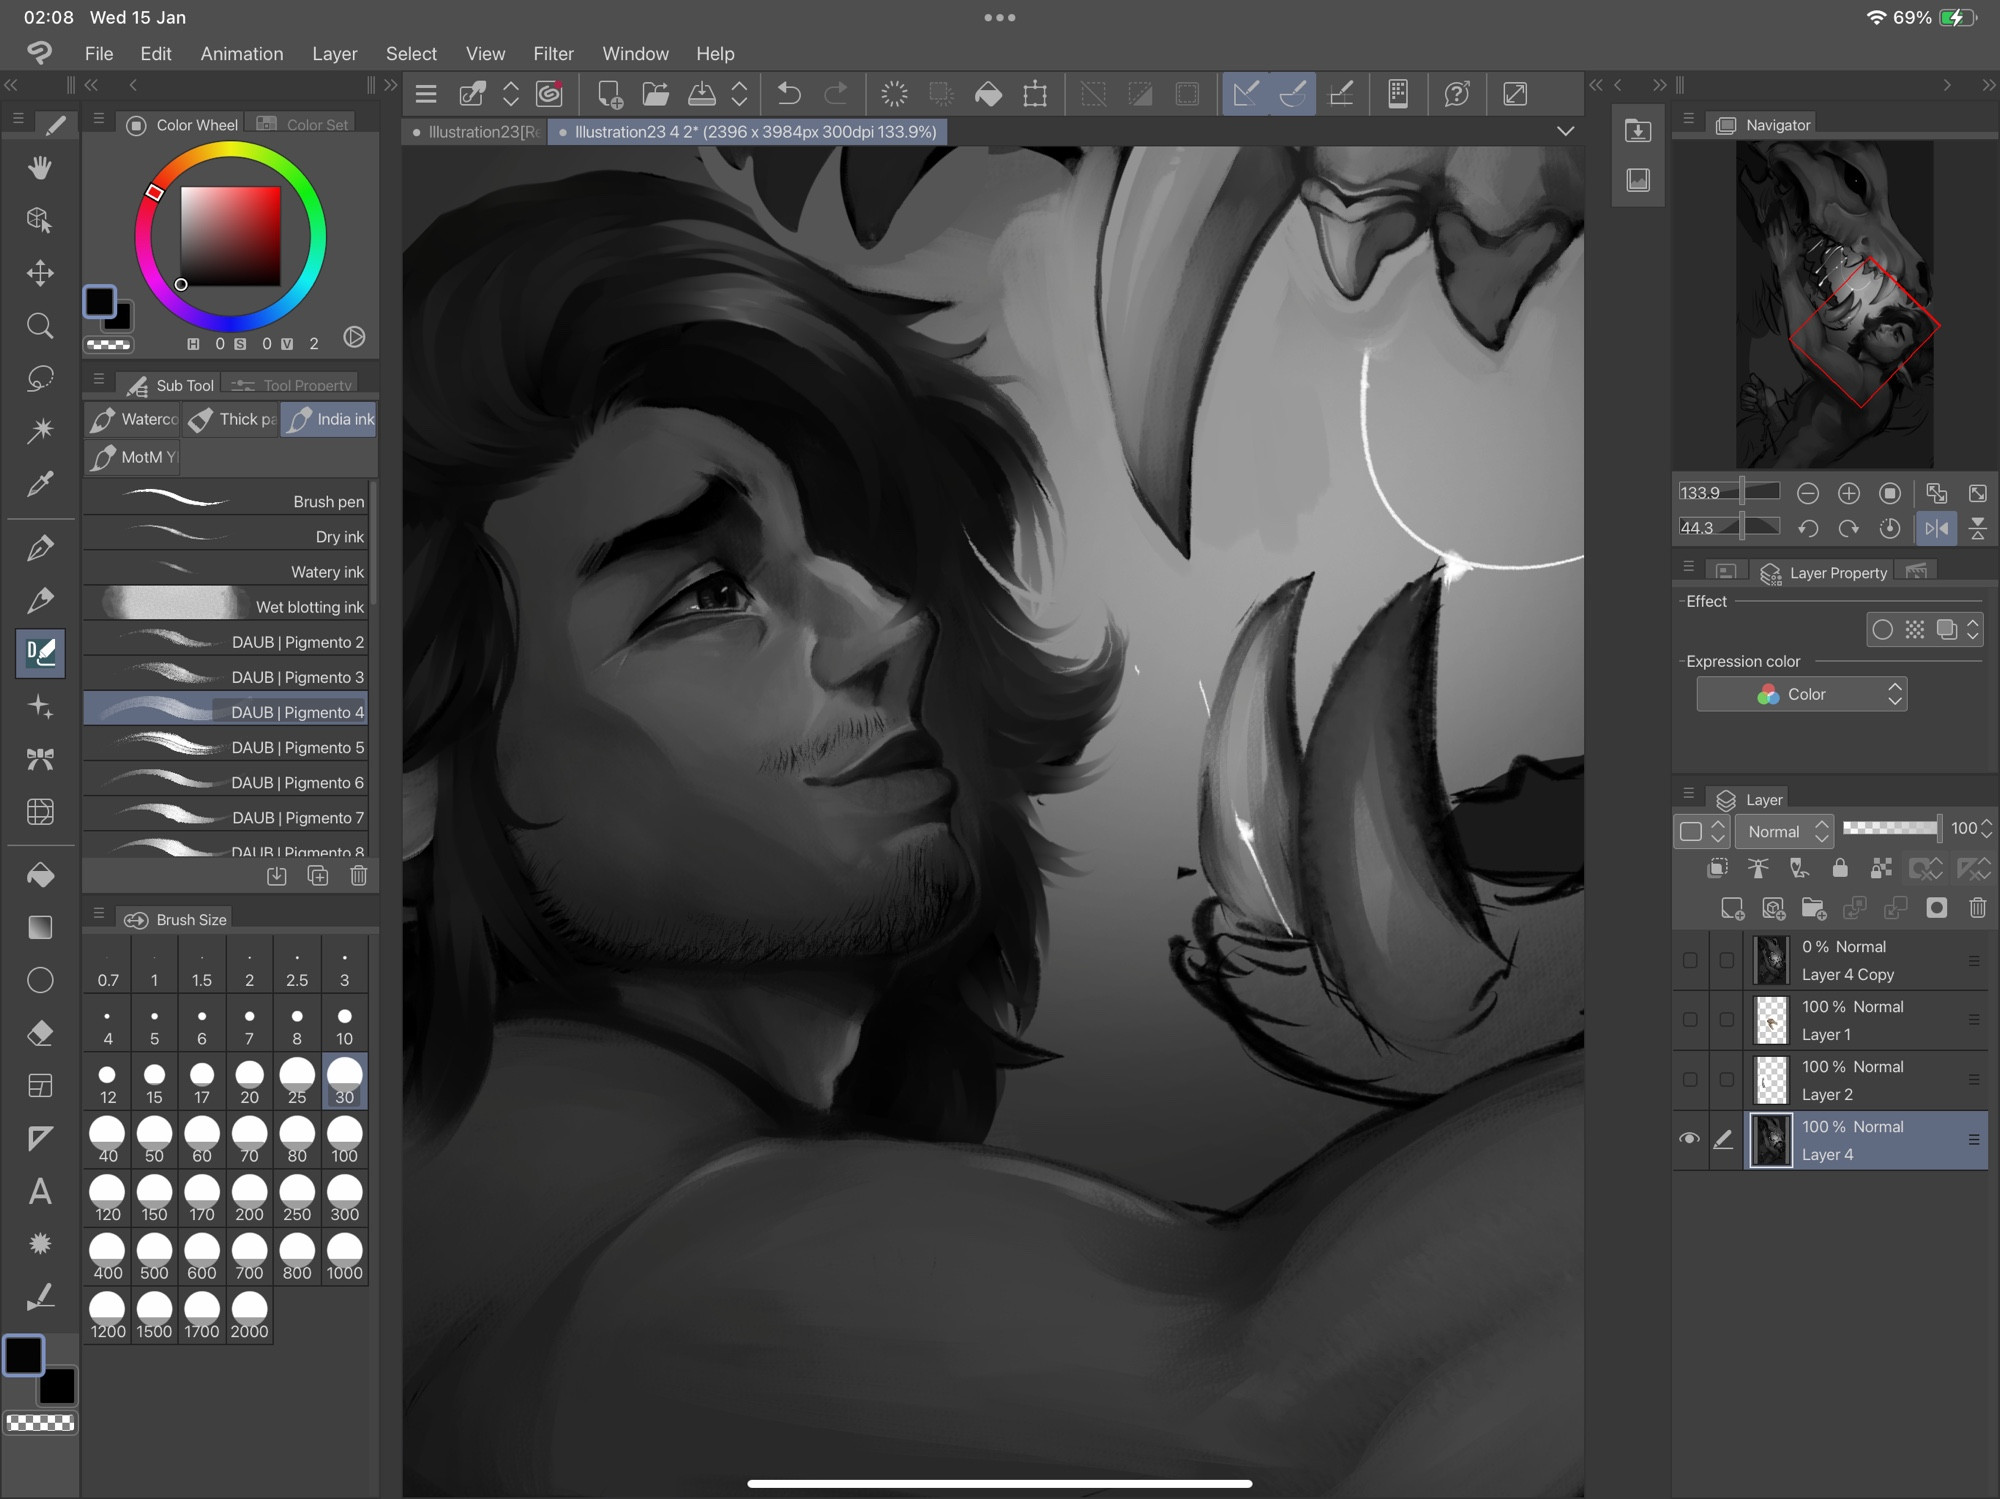Show the Layer 2 layer
Screen dimensions: 2000x1499
coord(1690,1080)
